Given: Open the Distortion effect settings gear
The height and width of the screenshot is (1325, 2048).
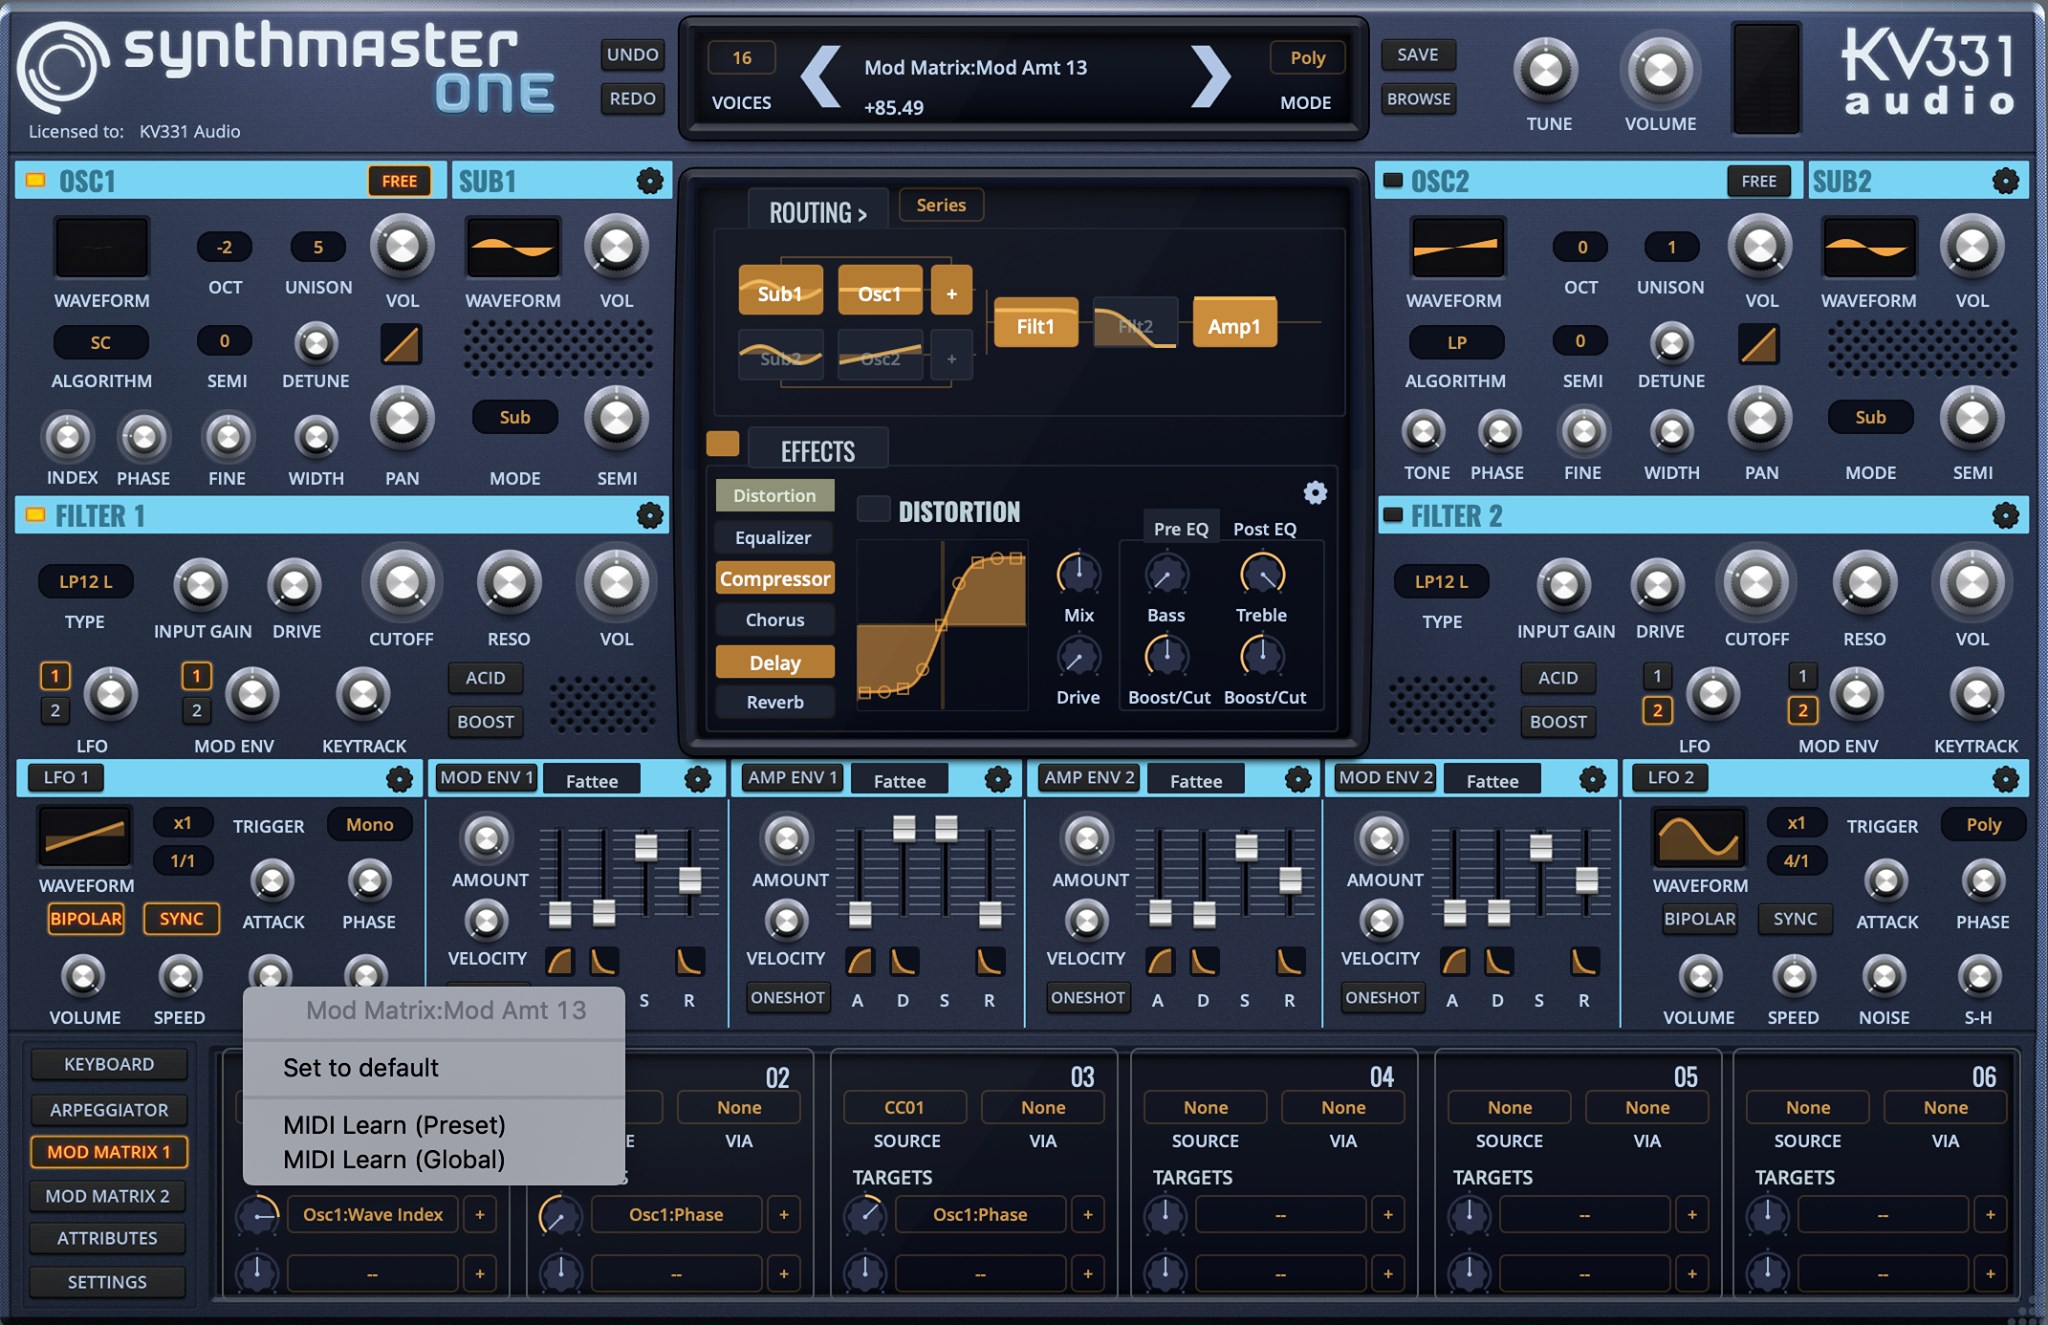Looking at the screenshot, I should pos(1315,492).
